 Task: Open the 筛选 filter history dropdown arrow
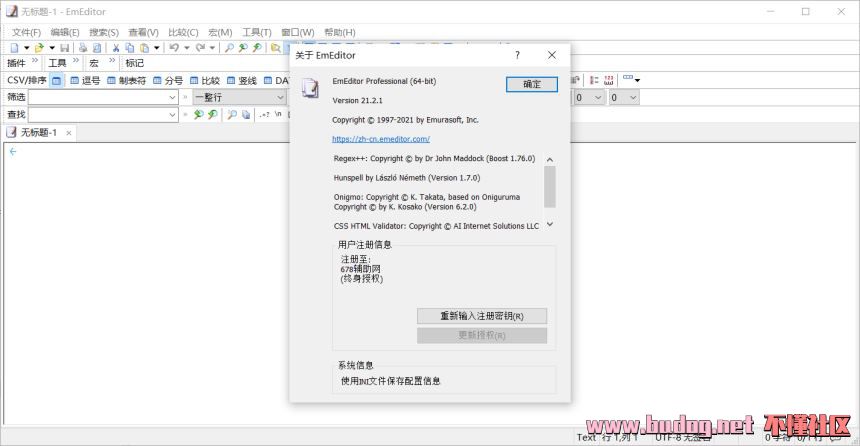(172, 98)
